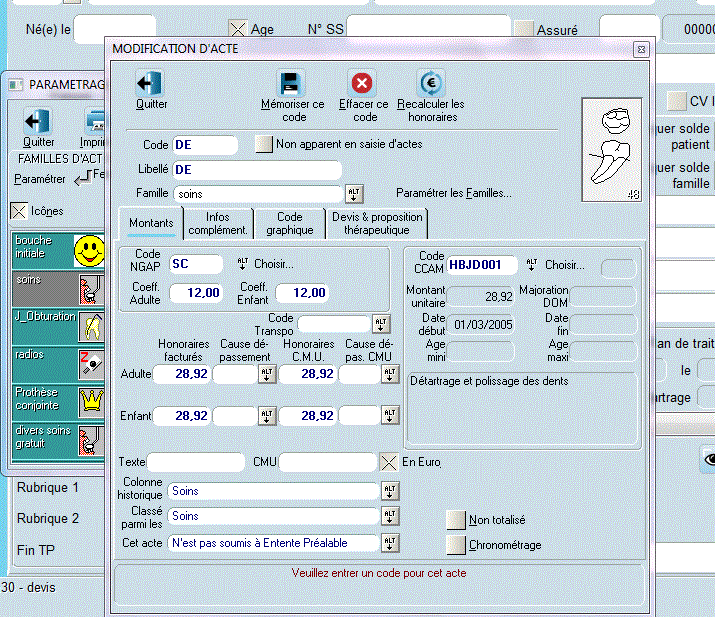Click Mémoriser ce code save icon
Image resolution: width=715 pixels, height=617 pixels.
click(291, 84)
